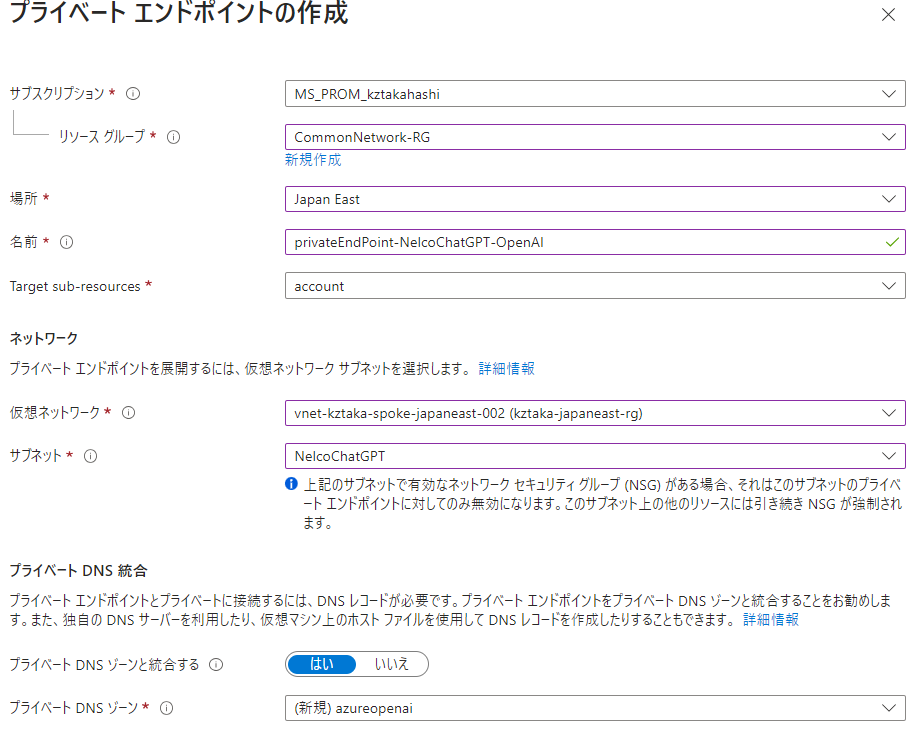Image resolution: width=917 pixels, height=745 pixels.
Task: Select はい on the DNS integration toggle
Action: tap(322, 664)
